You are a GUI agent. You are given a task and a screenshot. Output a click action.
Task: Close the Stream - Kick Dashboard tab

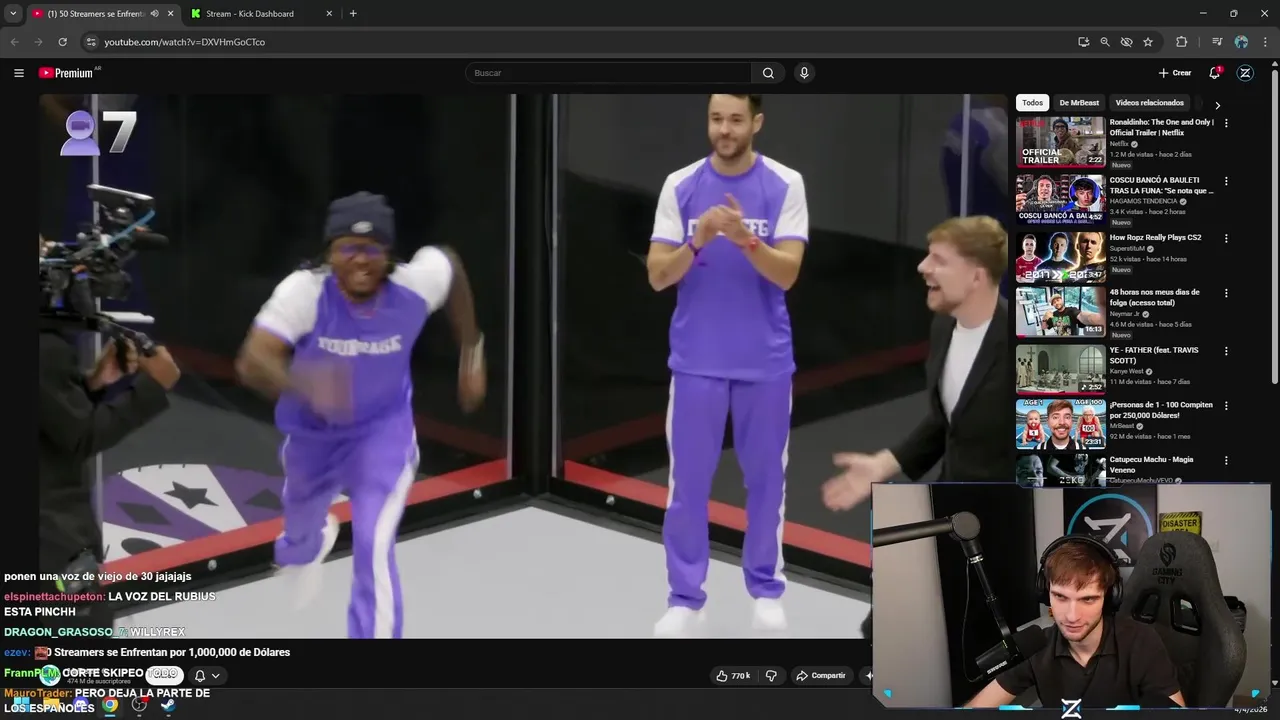coord(329,14)
